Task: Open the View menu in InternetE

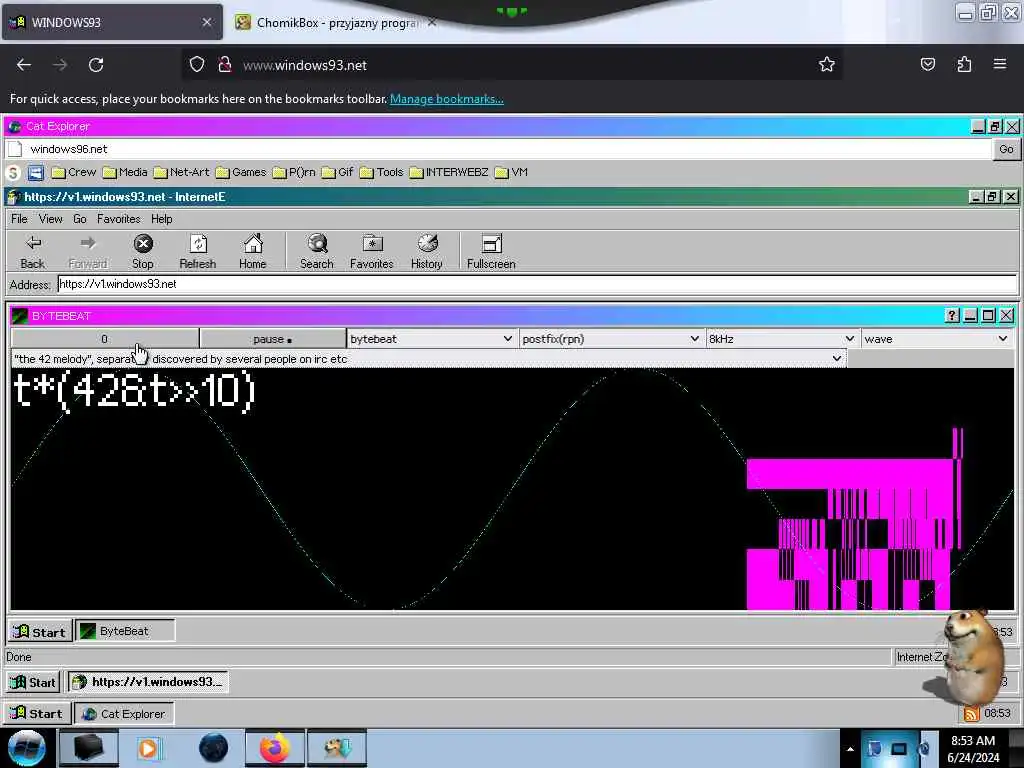Action: (50, 219)
